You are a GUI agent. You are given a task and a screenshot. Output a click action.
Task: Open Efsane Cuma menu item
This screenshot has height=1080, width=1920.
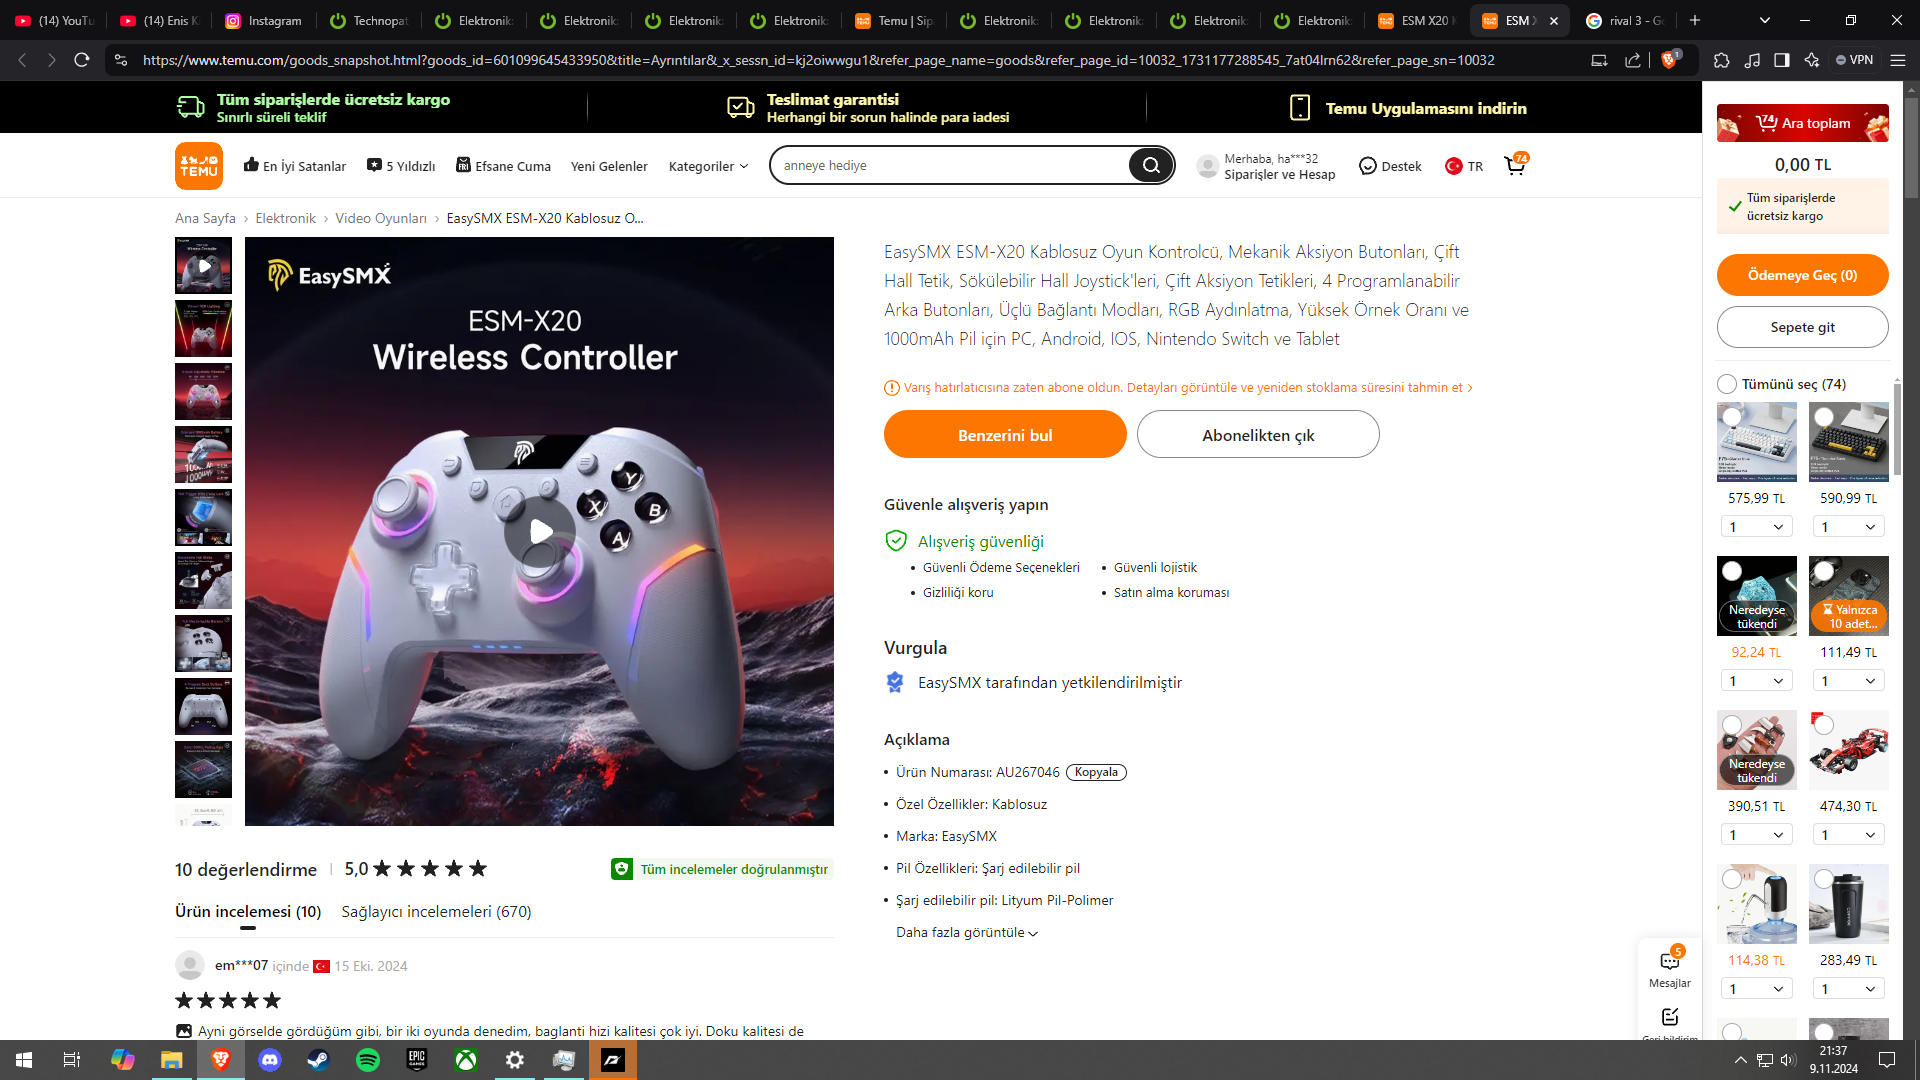503,166
